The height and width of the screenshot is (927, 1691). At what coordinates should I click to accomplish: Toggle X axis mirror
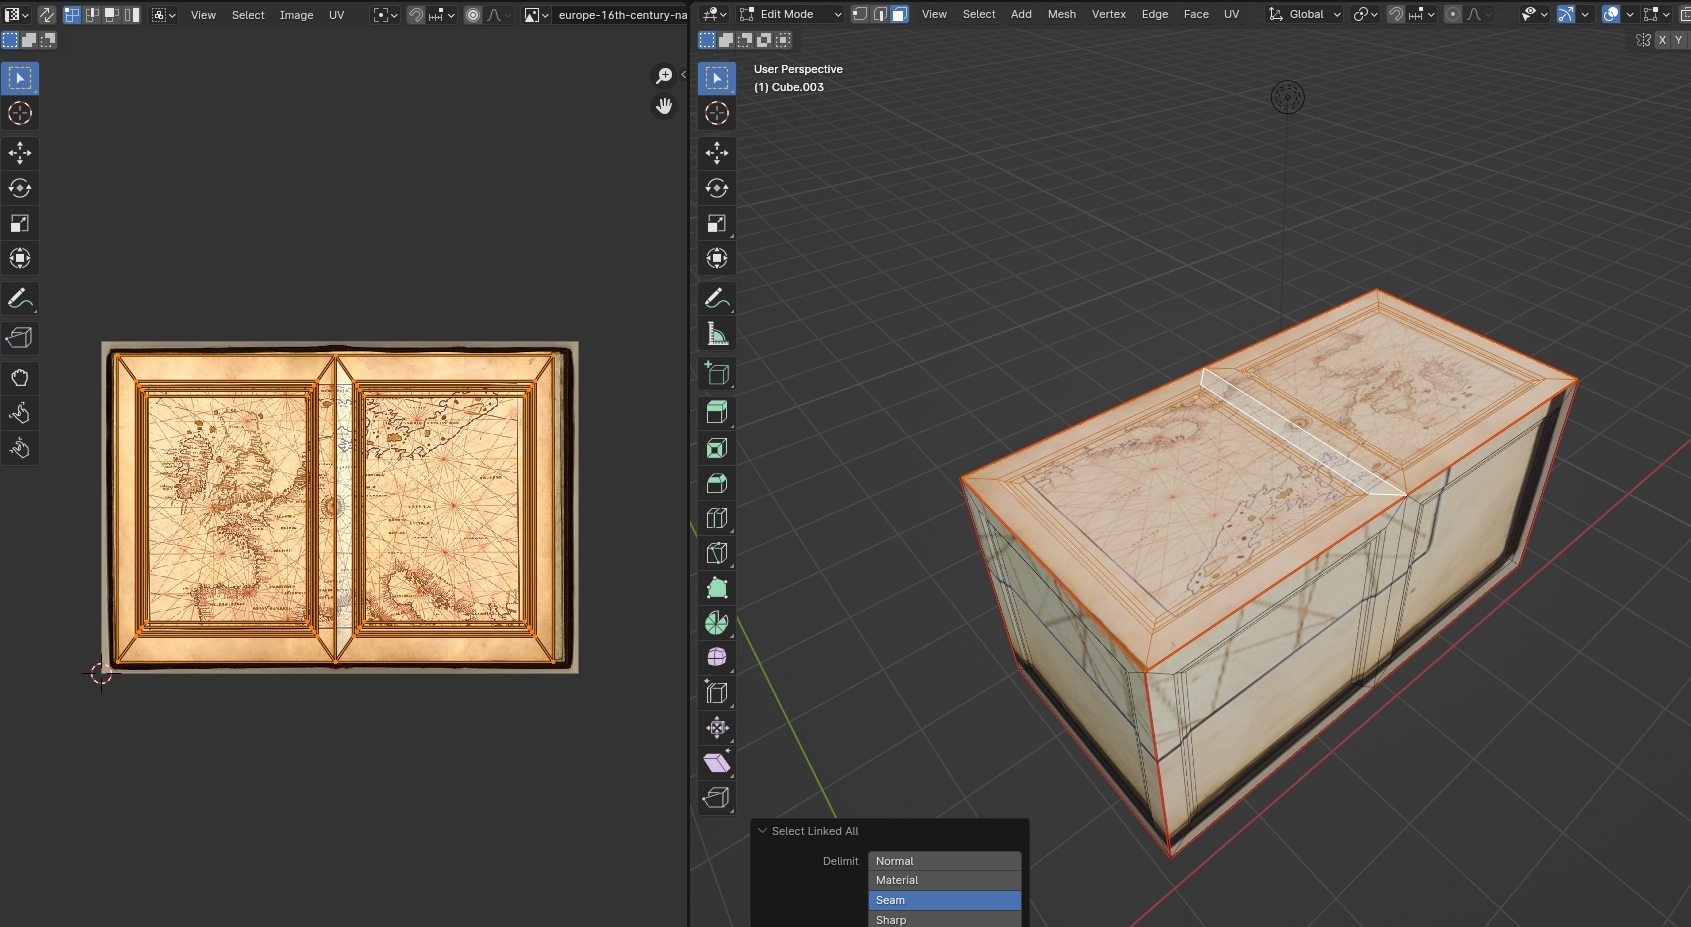[x=1662, y=40]
